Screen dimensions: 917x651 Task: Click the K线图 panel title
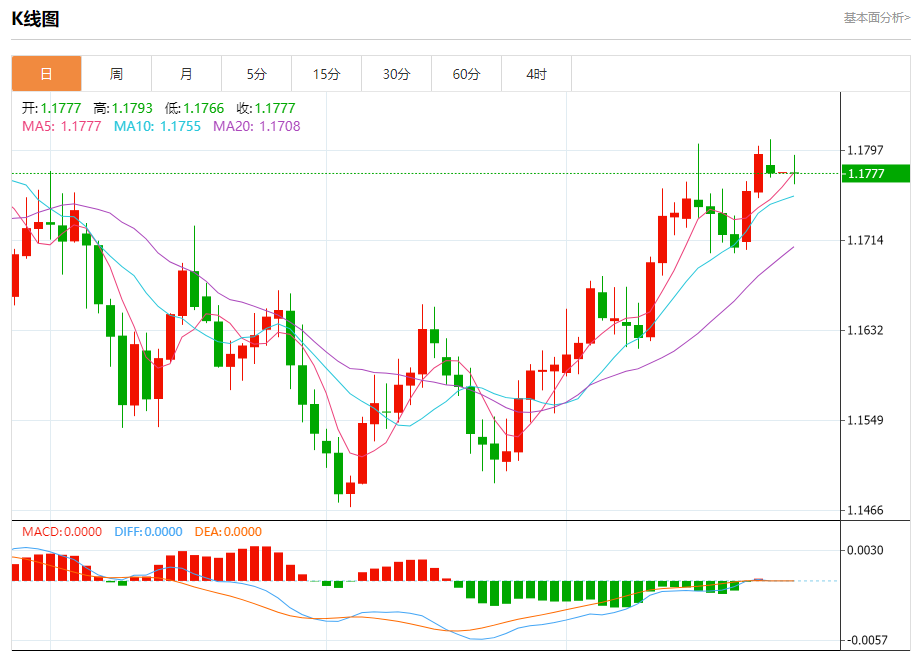(35, 18)
